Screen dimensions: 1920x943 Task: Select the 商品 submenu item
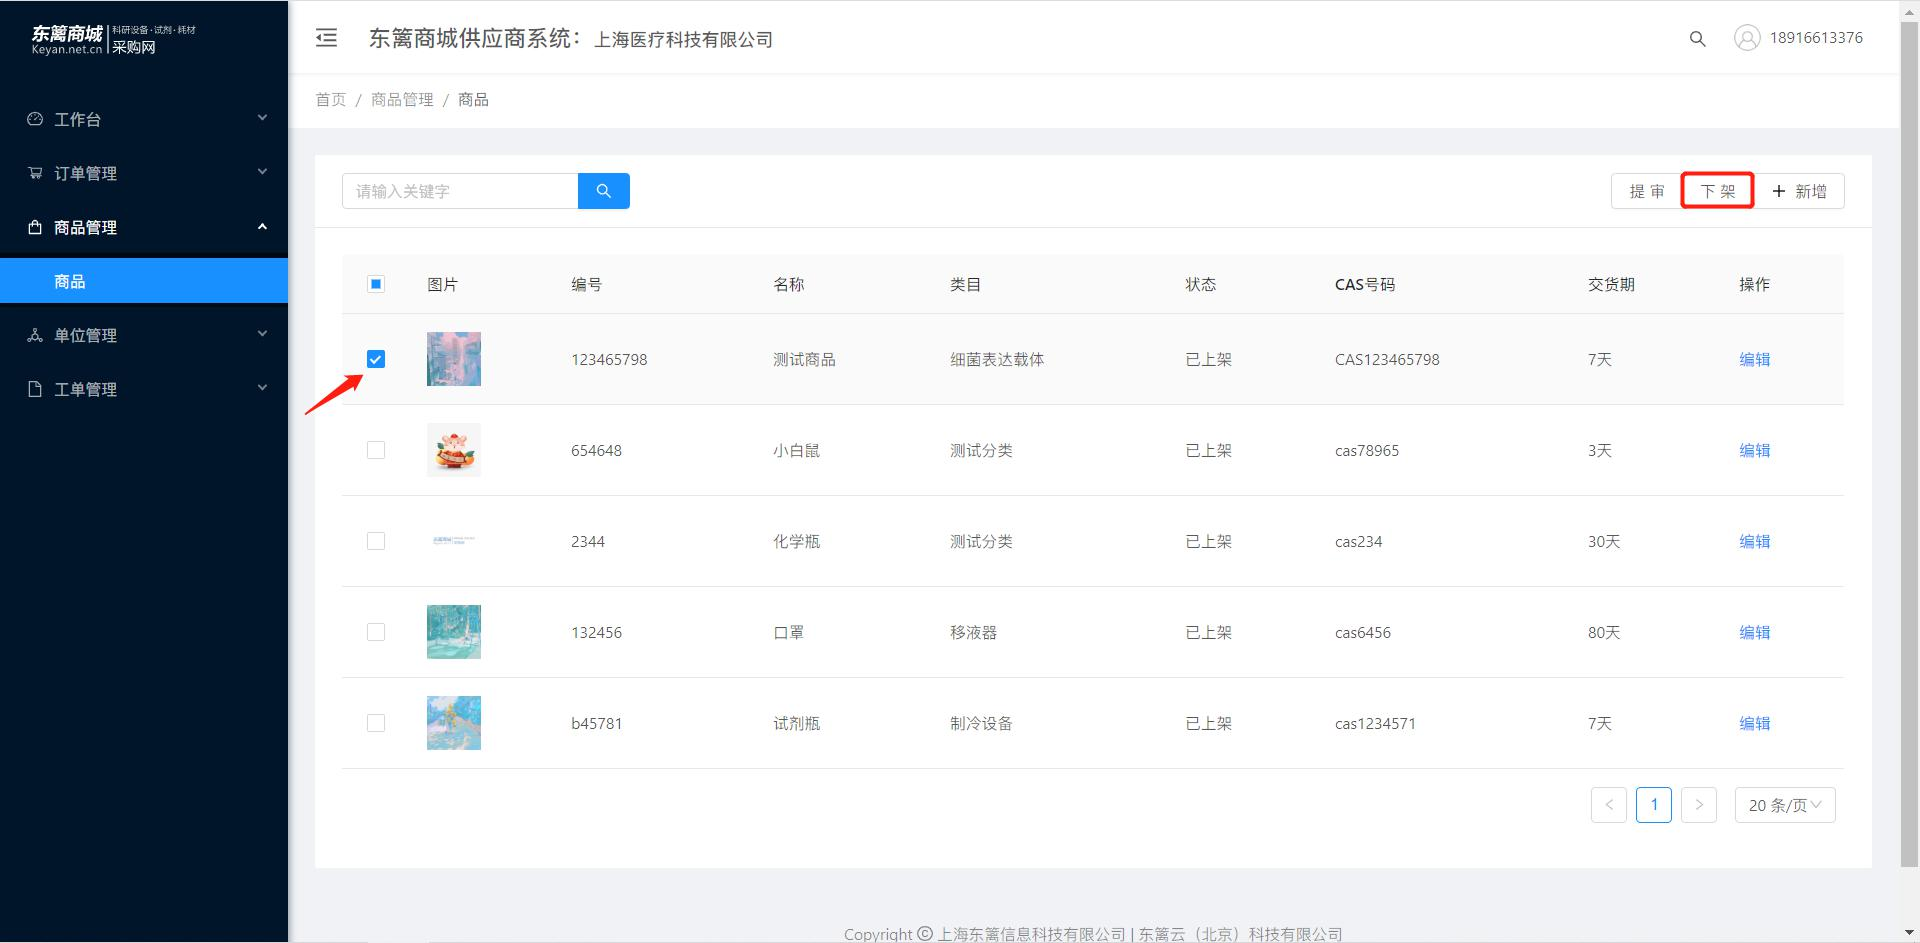point(144,281)
